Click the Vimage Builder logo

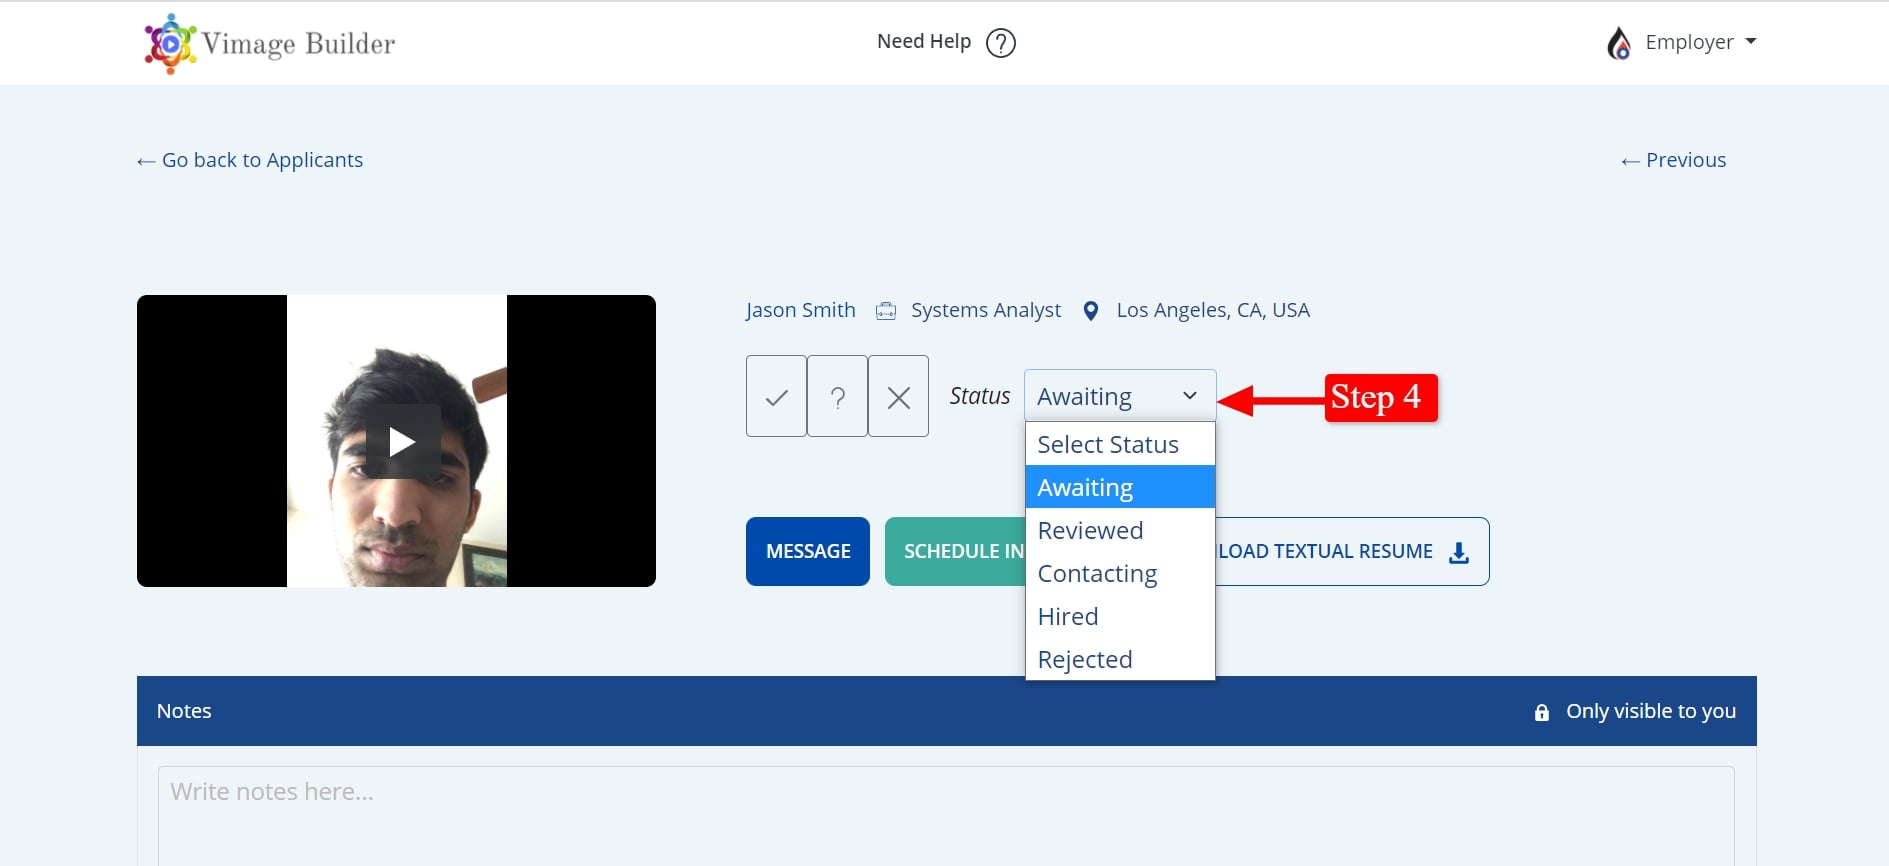269,43
